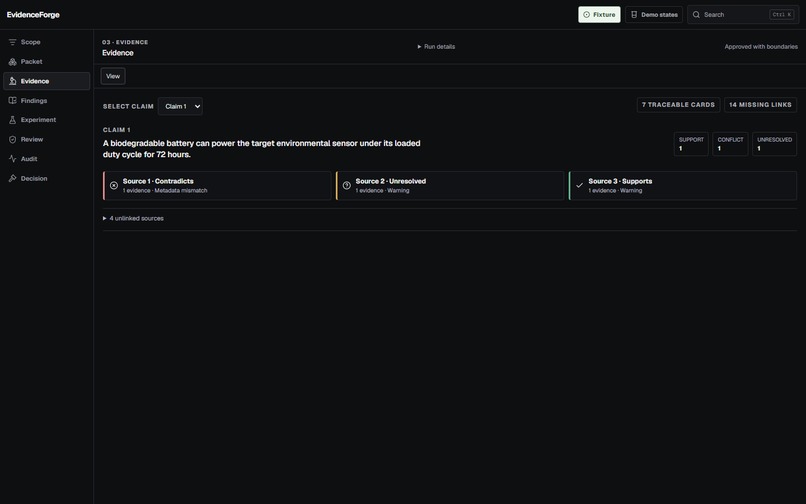This screenshot has width=806, height=504.
Task: Click the 7 Traceable Cards badge
Action: (679, 105)
